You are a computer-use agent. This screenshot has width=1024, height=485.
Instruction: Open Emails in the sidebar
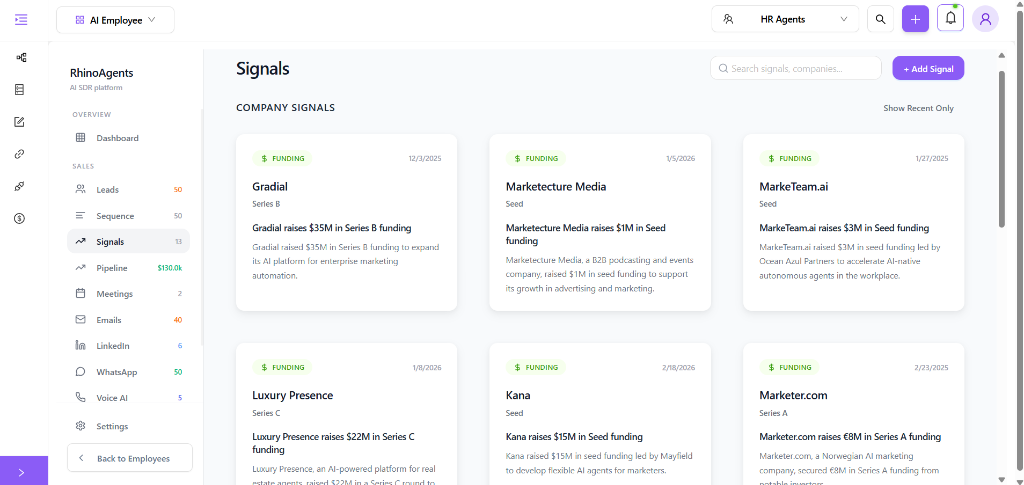[129, 320]
